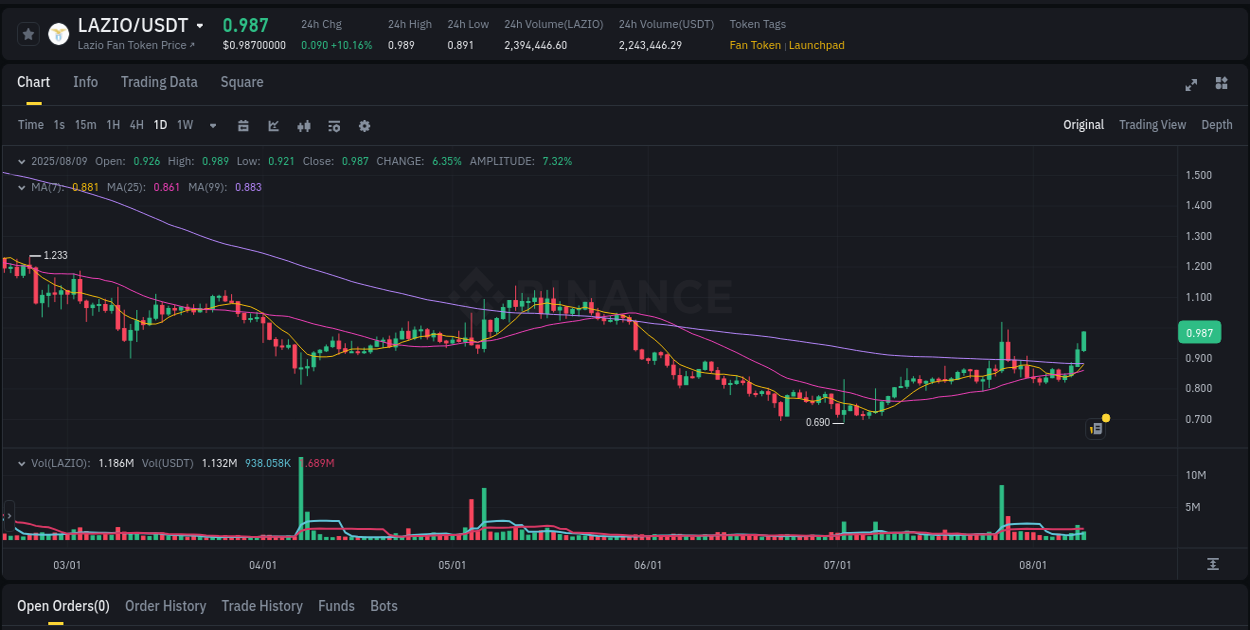Viewport: 1250px width, 630px height.
Task: Click the order book note icon on chart
Action: pyautogui.click(x=1095, y=428)
